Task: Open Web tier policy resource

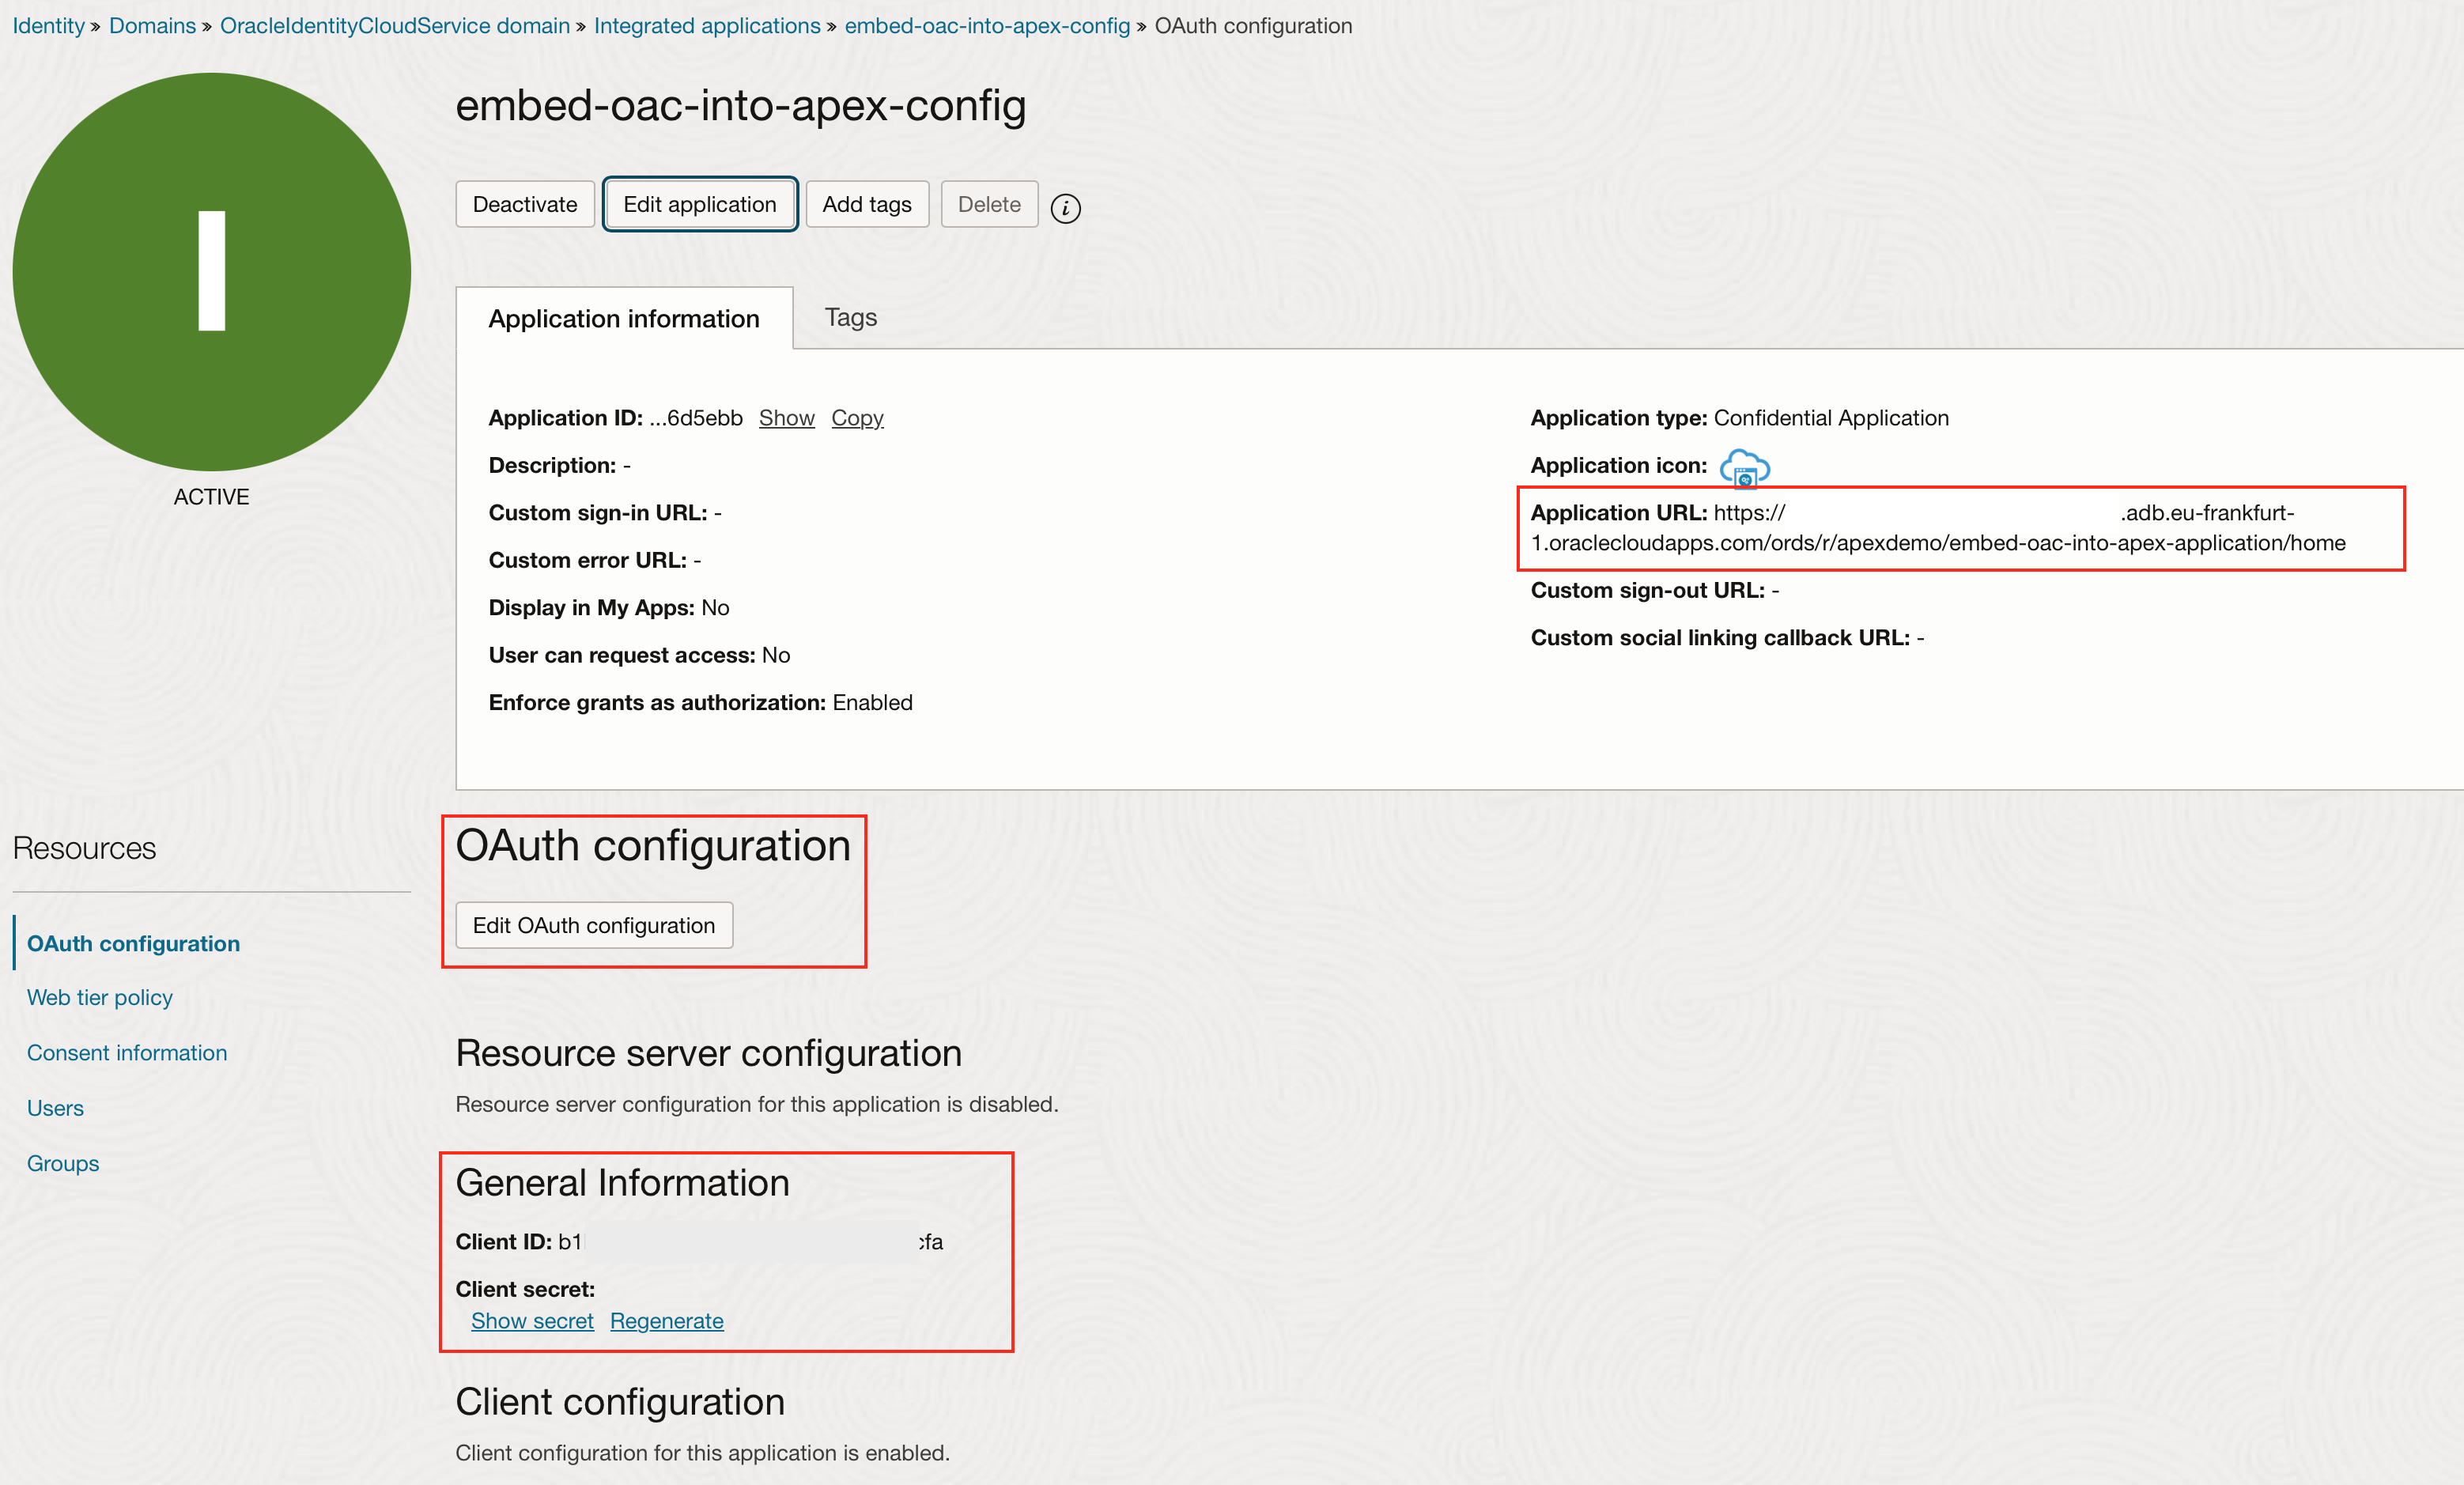Action: (99, 998)
